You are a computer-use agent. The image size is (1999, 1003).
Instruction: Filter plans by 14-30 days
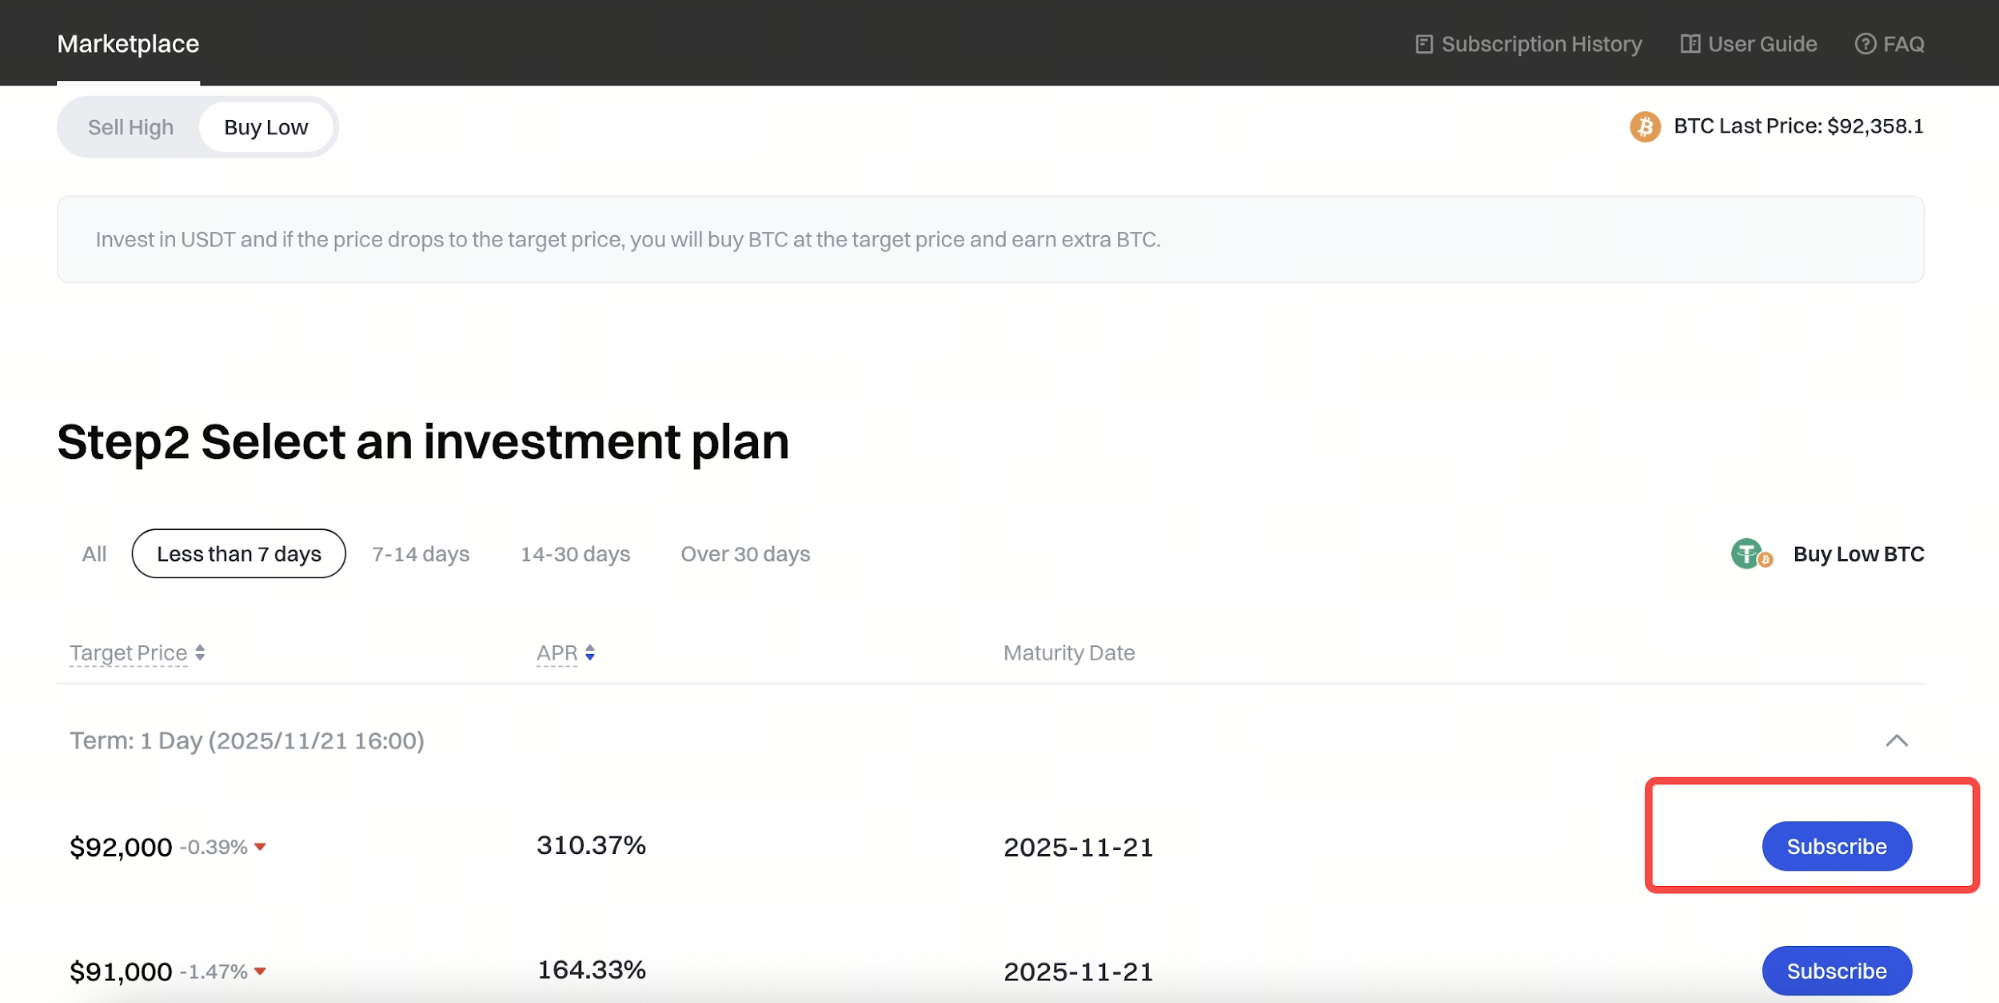[575, 554]
